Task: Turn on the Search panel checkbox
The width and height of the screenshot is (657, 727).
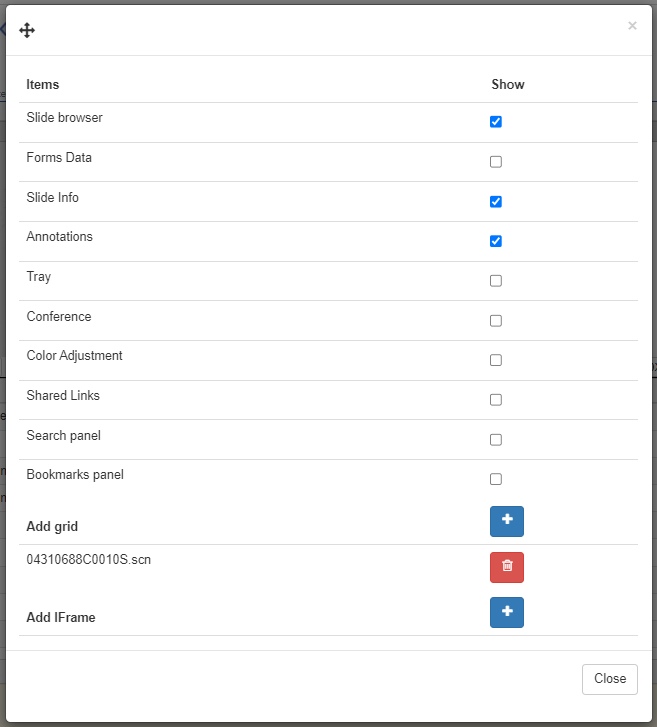Action: pyautogui.click(x=496, y=440)
